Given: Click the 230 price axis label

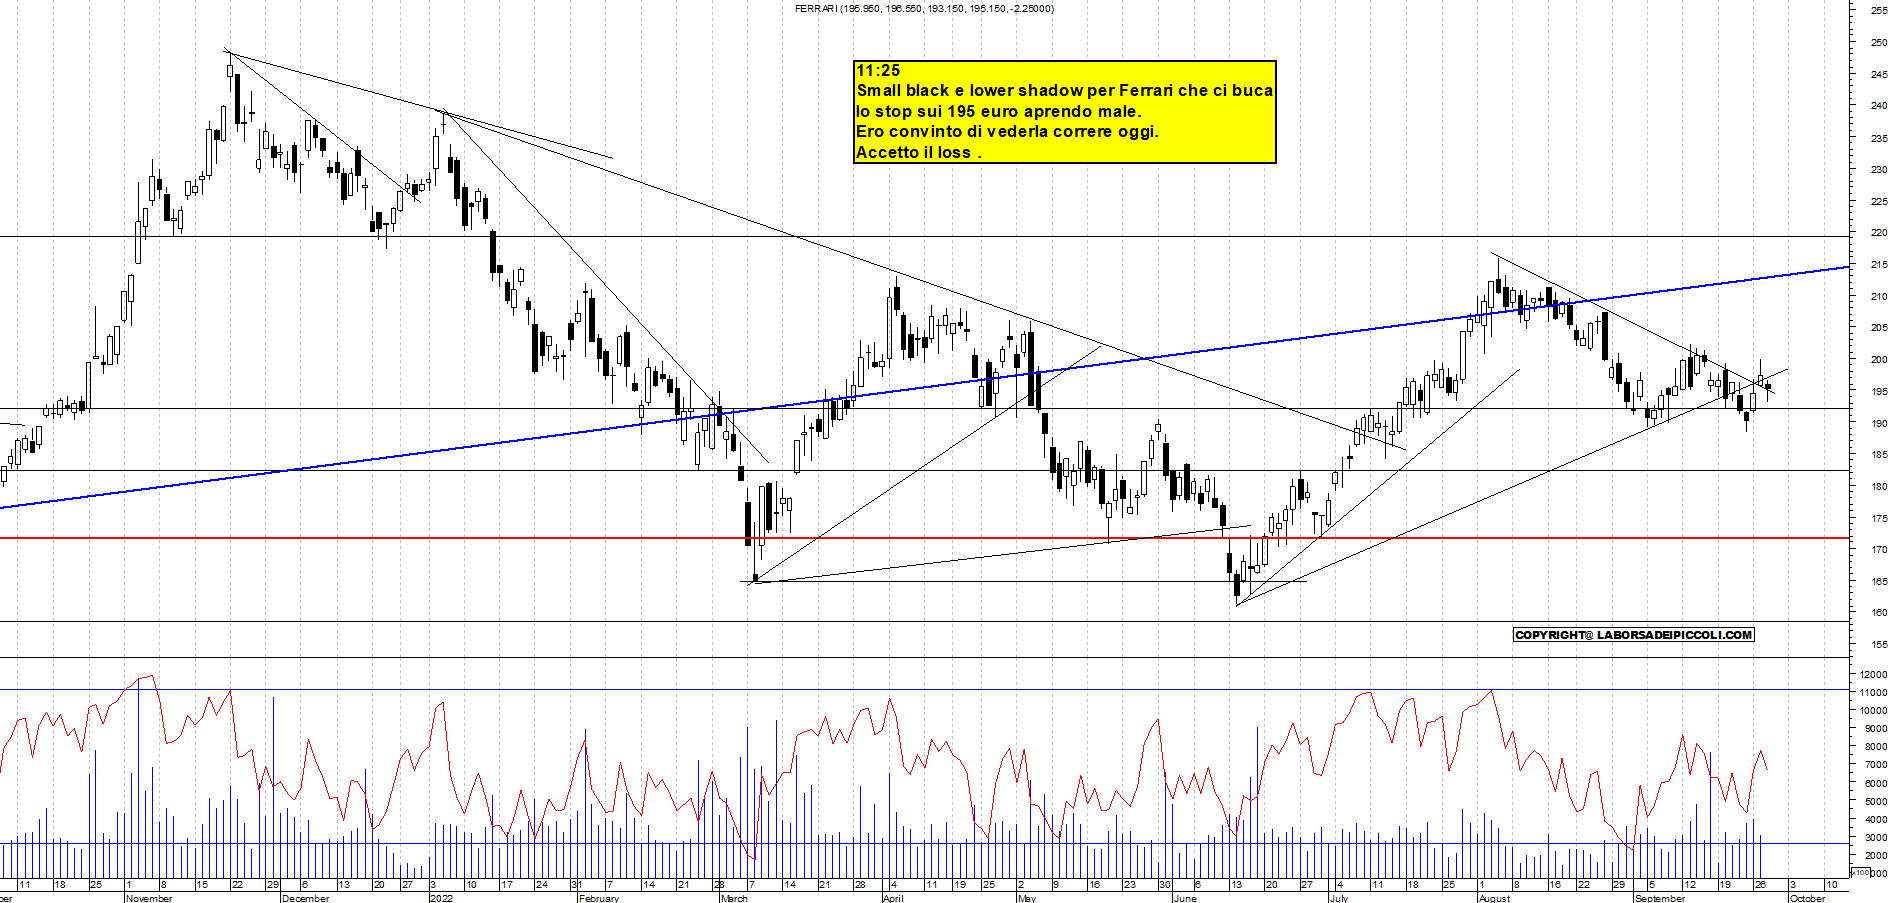Looking at the screenshot, I should [x=1879, y=169].
